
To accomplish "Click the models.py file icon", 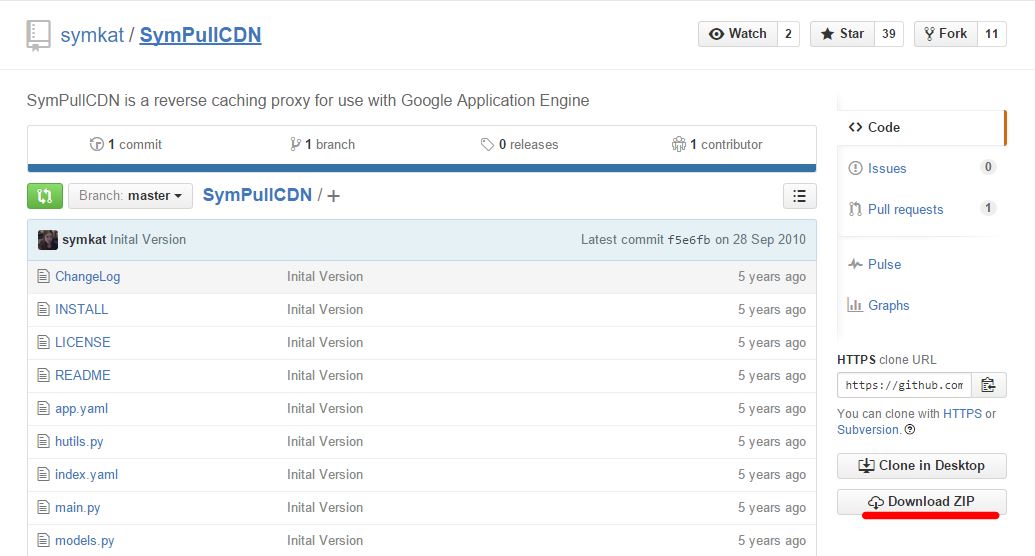I will tap(44, 541).
